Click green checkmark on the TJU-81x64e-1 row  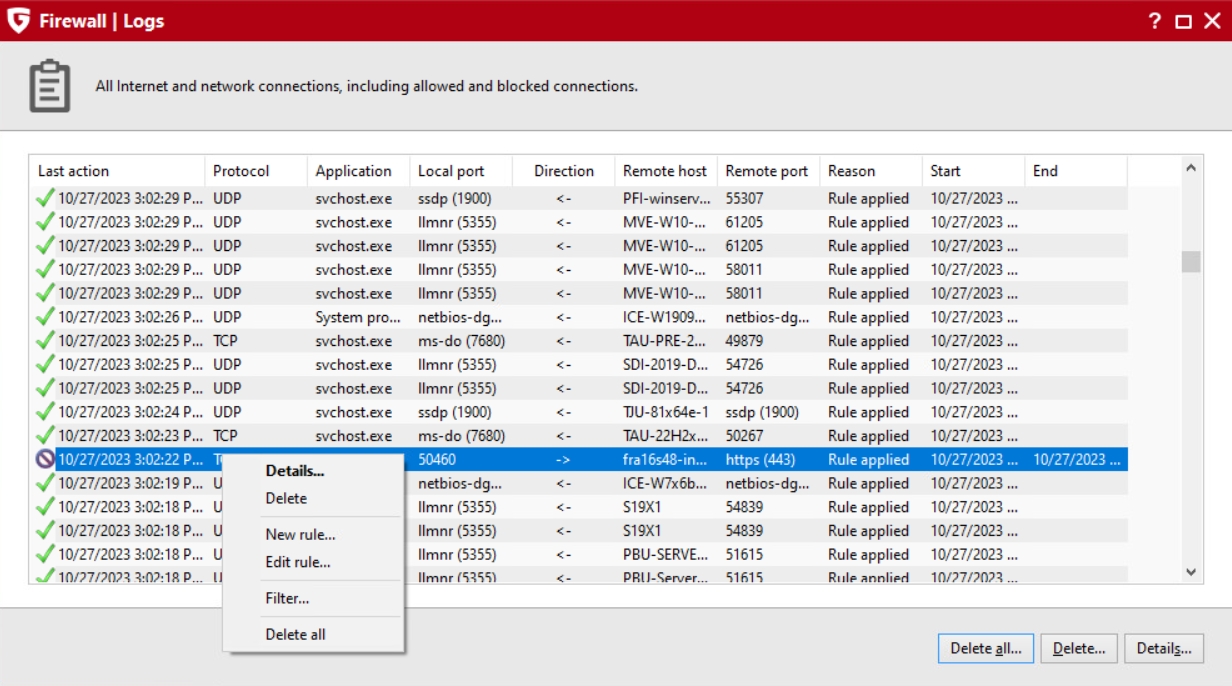click(x=45, y=411)
